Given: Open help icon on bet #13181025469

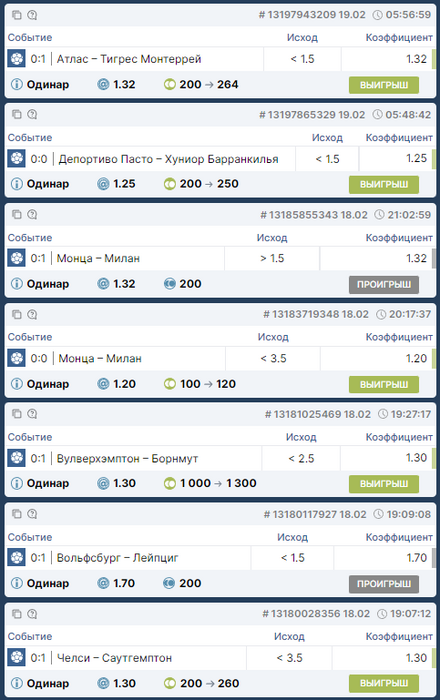Looking at the screenshot, I should coord(32,414).
